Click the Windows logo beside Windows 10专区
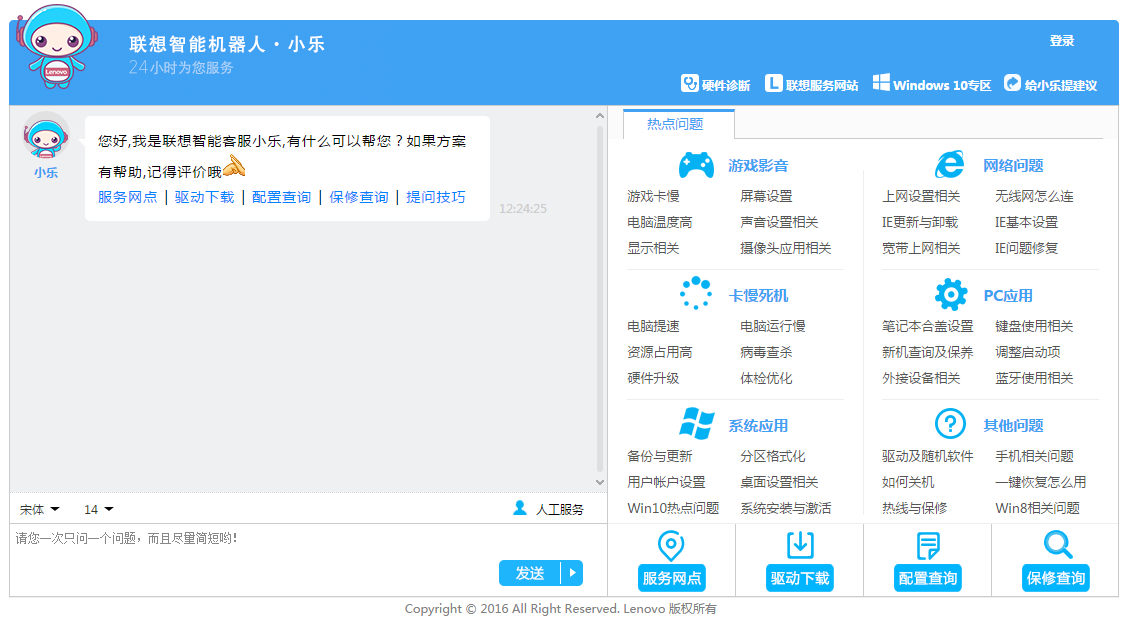The width and height of the screenshot is (1121, 622). (881, 83)
